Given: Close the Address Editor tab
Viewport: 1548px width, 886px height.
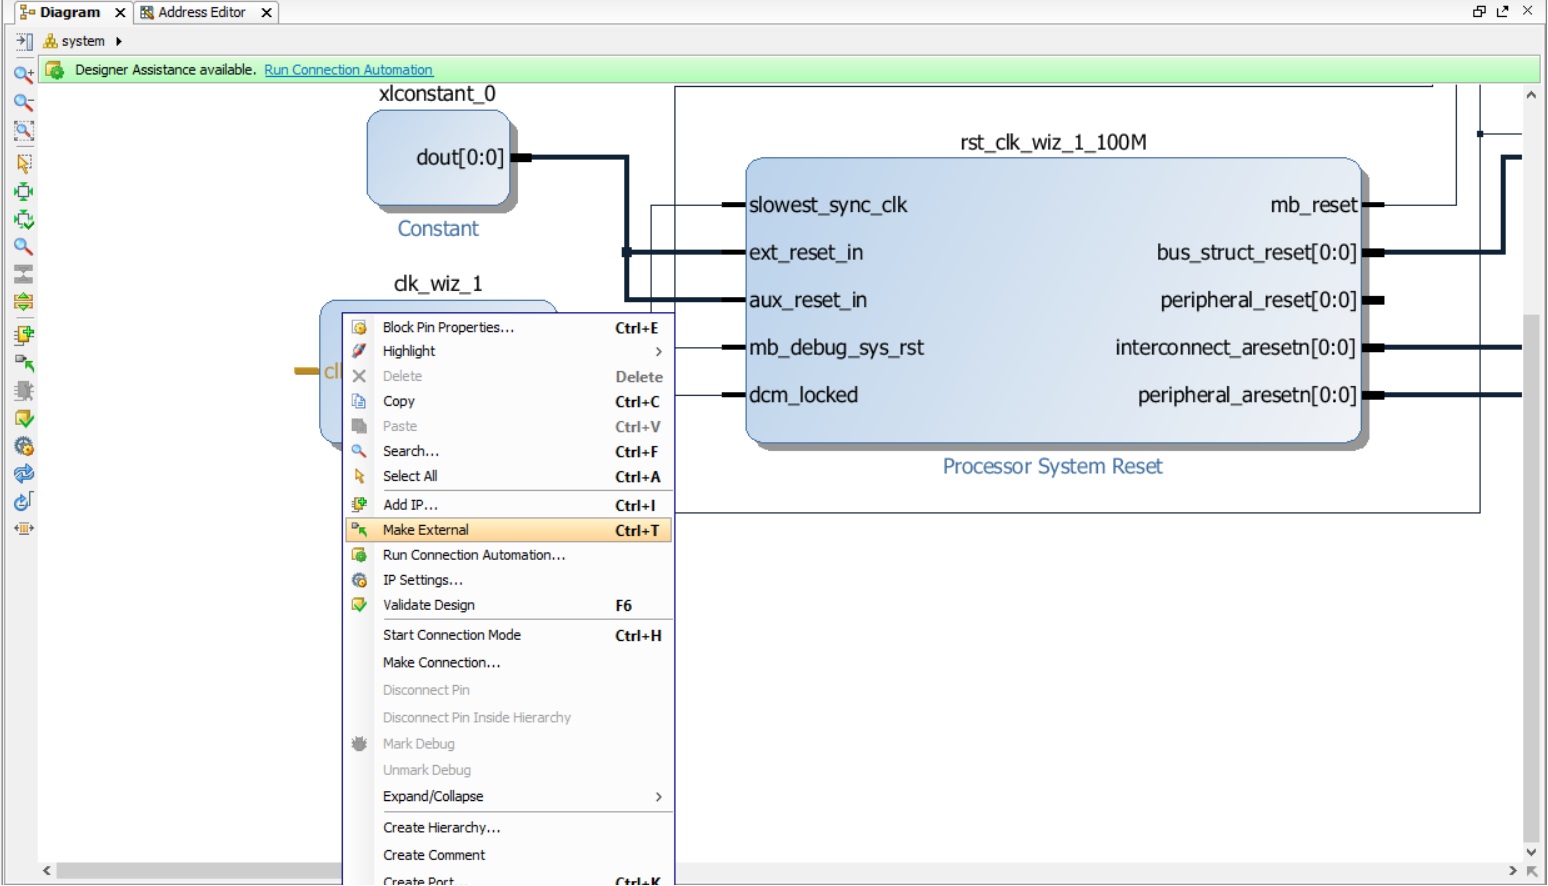Looking at the screenshot, I should [266, 13].
